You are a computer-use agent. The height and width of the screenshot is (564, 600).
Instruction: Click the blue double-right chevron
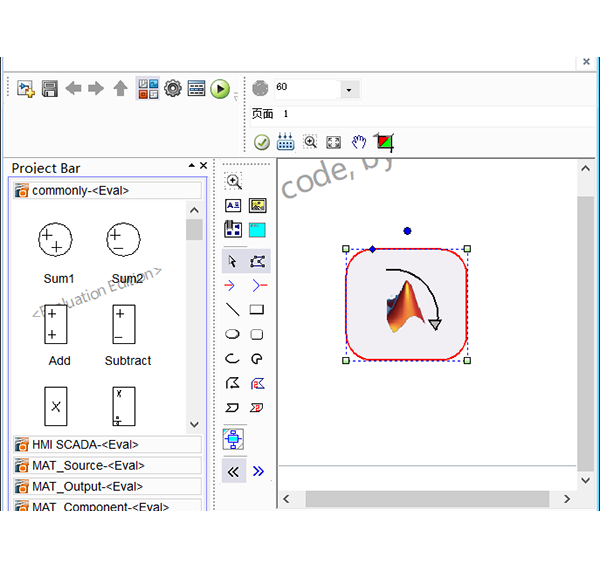tap(258, 471)
